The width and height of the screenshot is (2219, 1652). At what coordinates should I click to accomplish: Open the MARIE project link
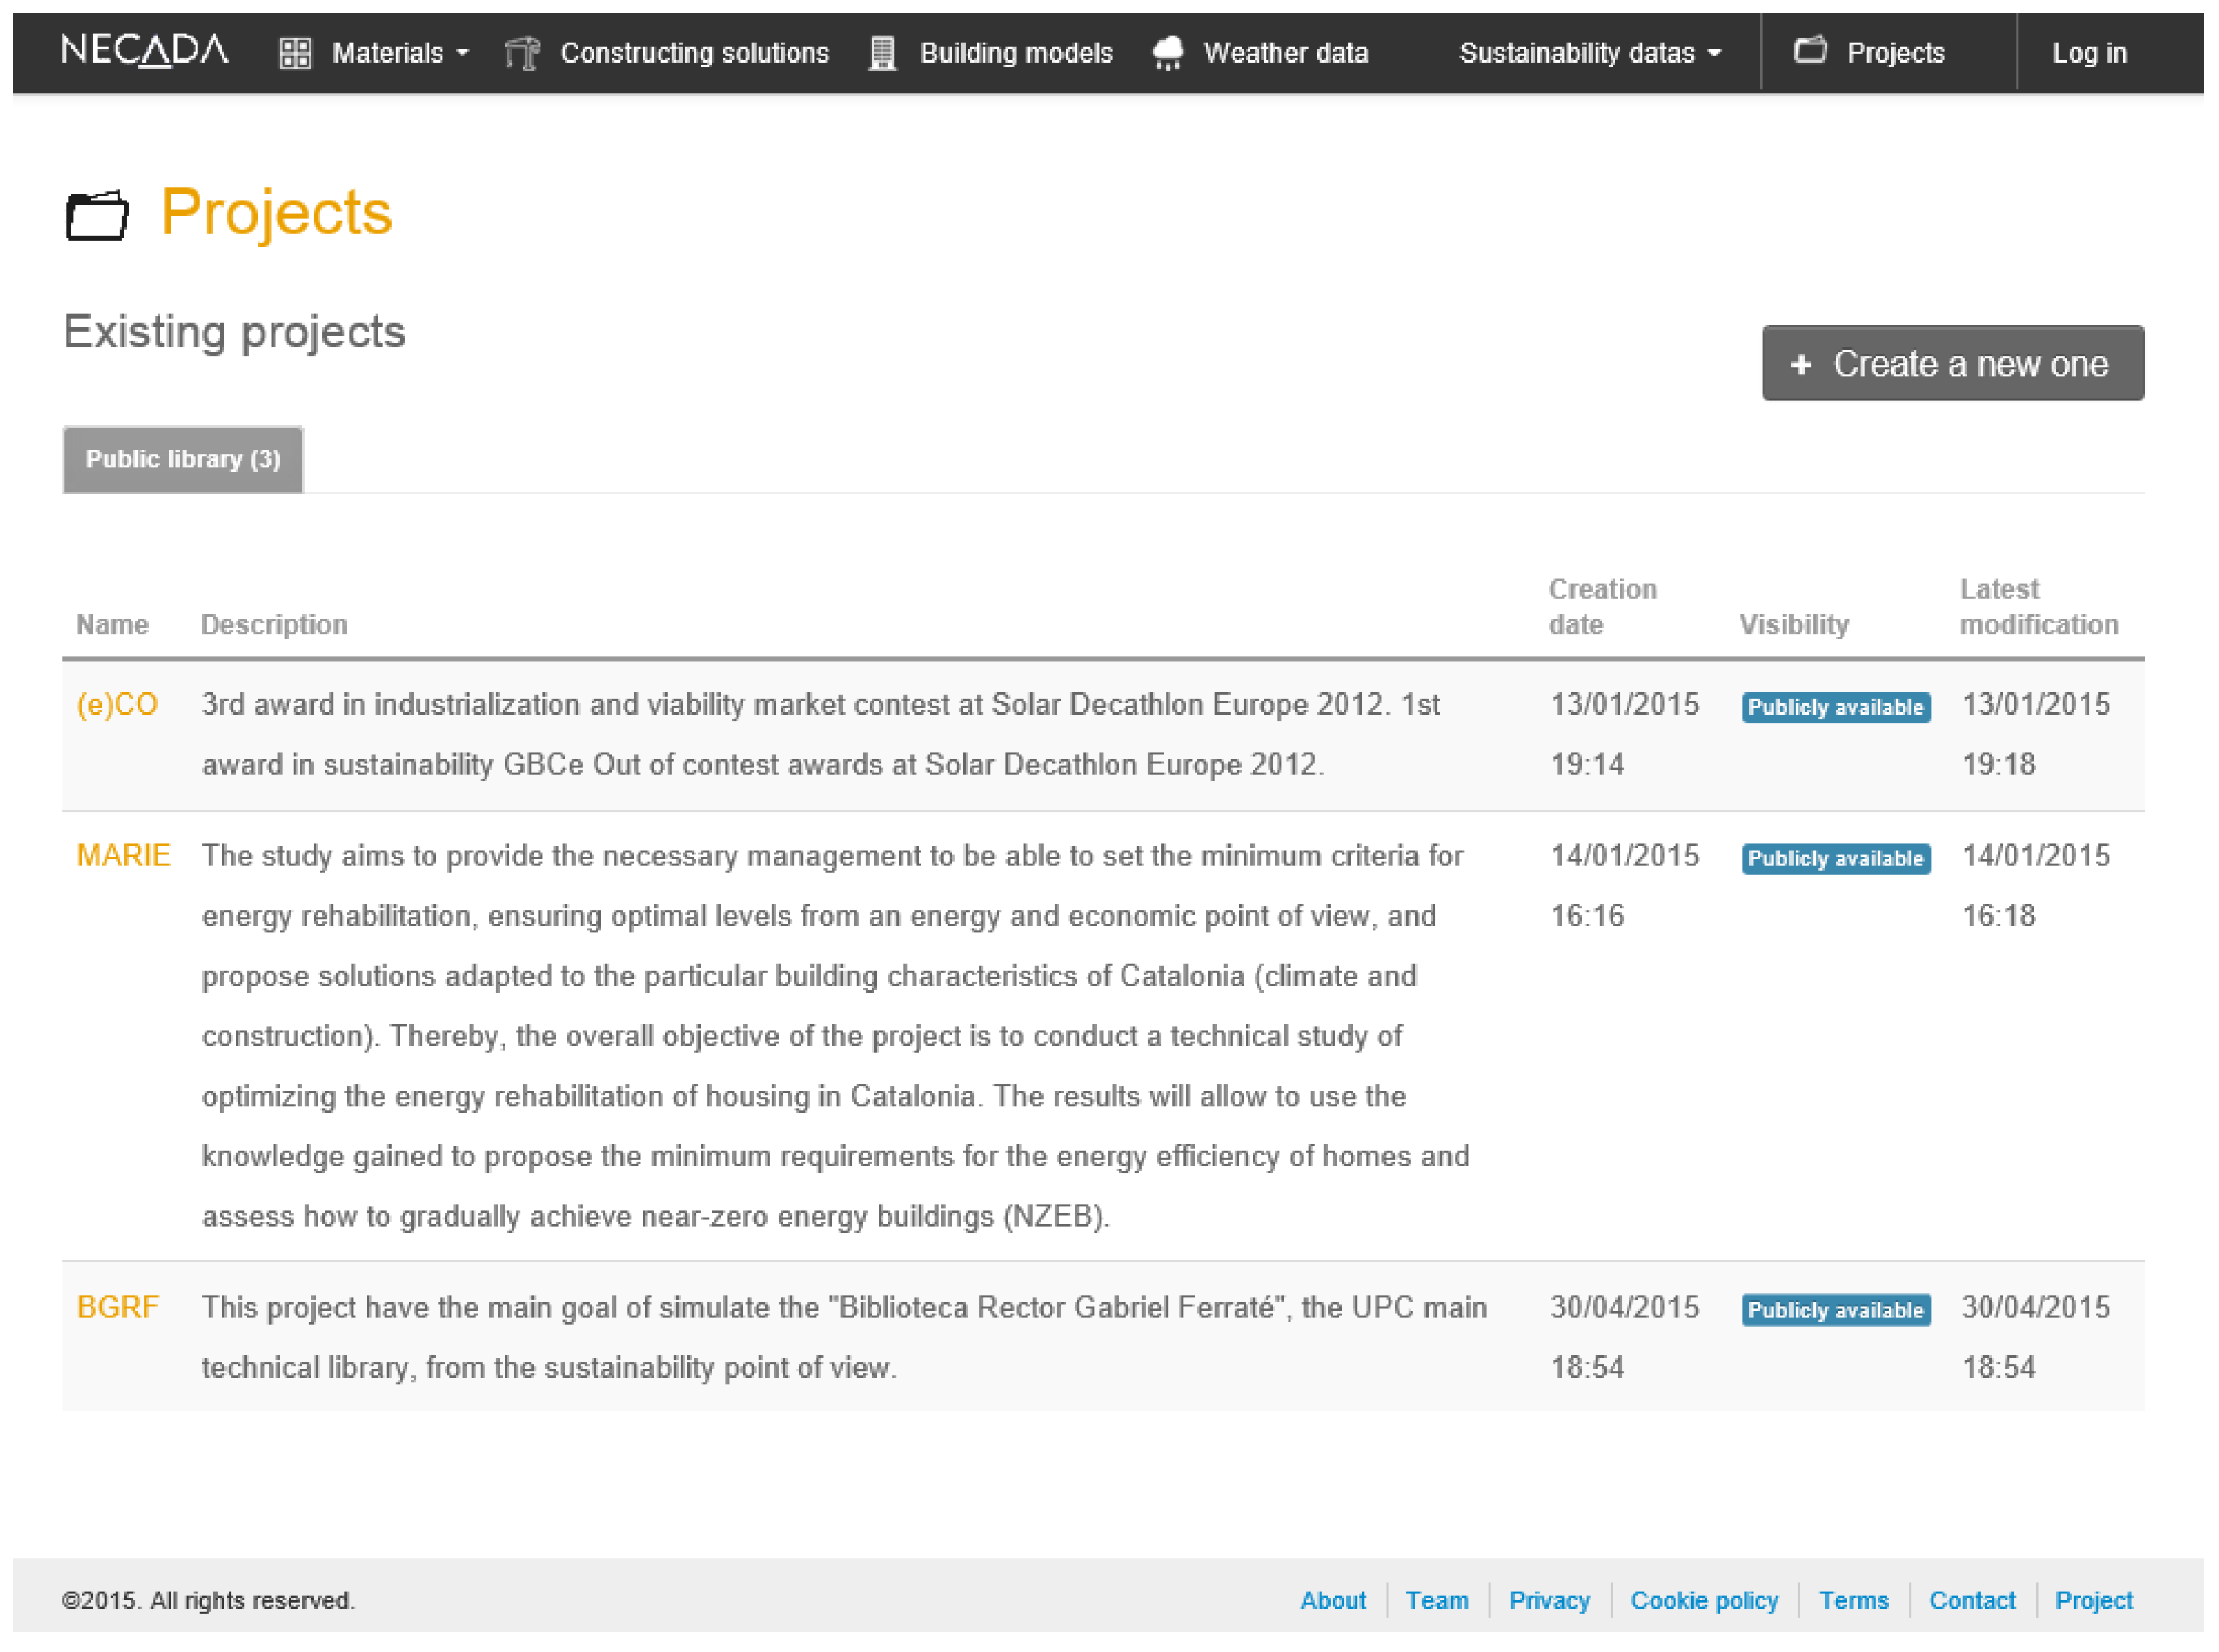[123, 855]
